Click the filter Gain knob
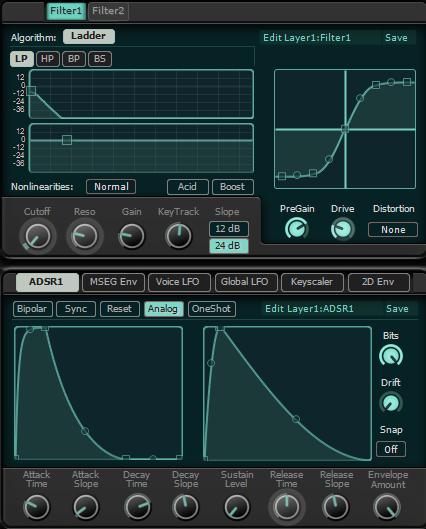The image size is (426, 529). coord(132,236)
